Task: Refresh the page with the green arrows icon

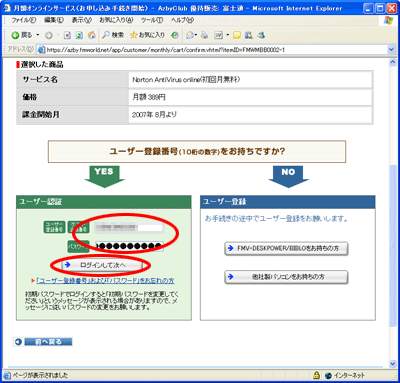Action: [x=79, y=35]
